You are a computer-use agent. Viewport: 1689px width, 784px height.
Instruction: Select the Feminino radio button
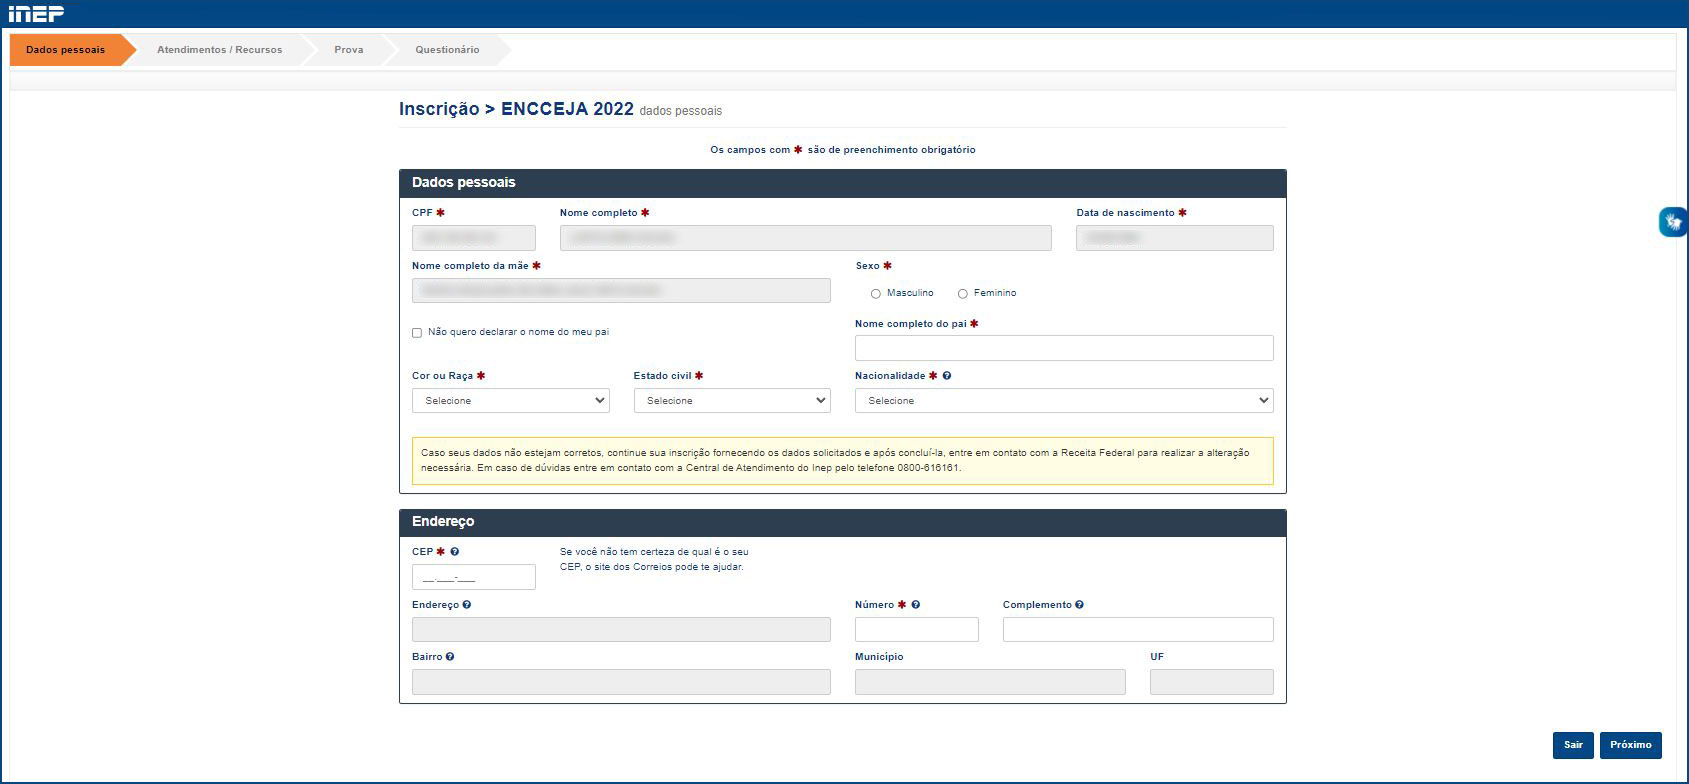(963, 294)
